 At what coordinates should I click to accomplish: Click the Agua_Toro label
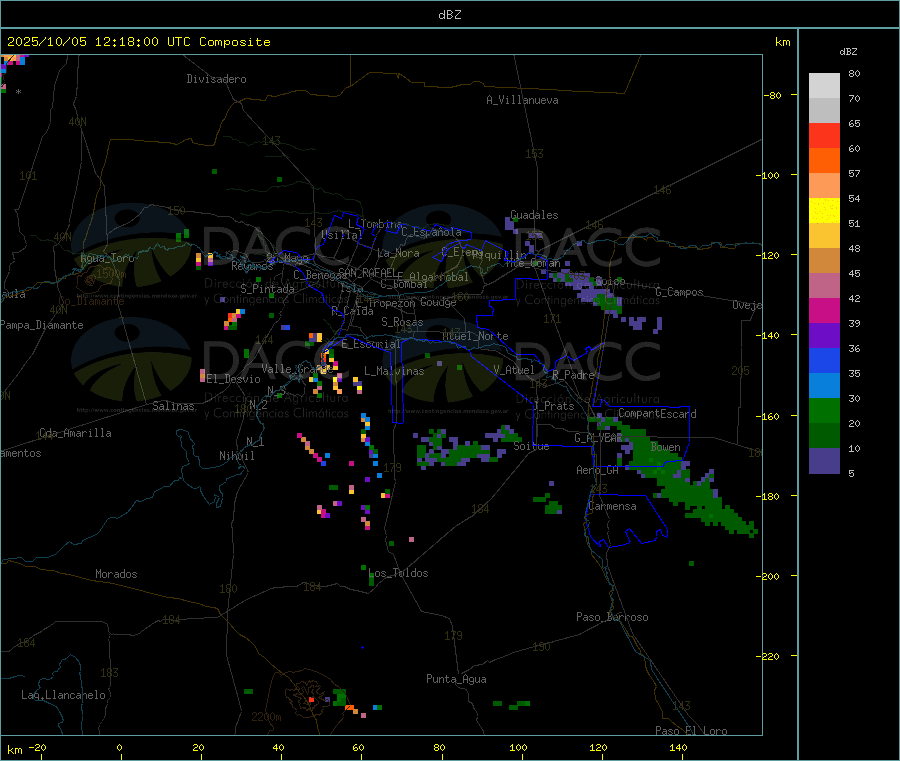[x=107, y=258]
